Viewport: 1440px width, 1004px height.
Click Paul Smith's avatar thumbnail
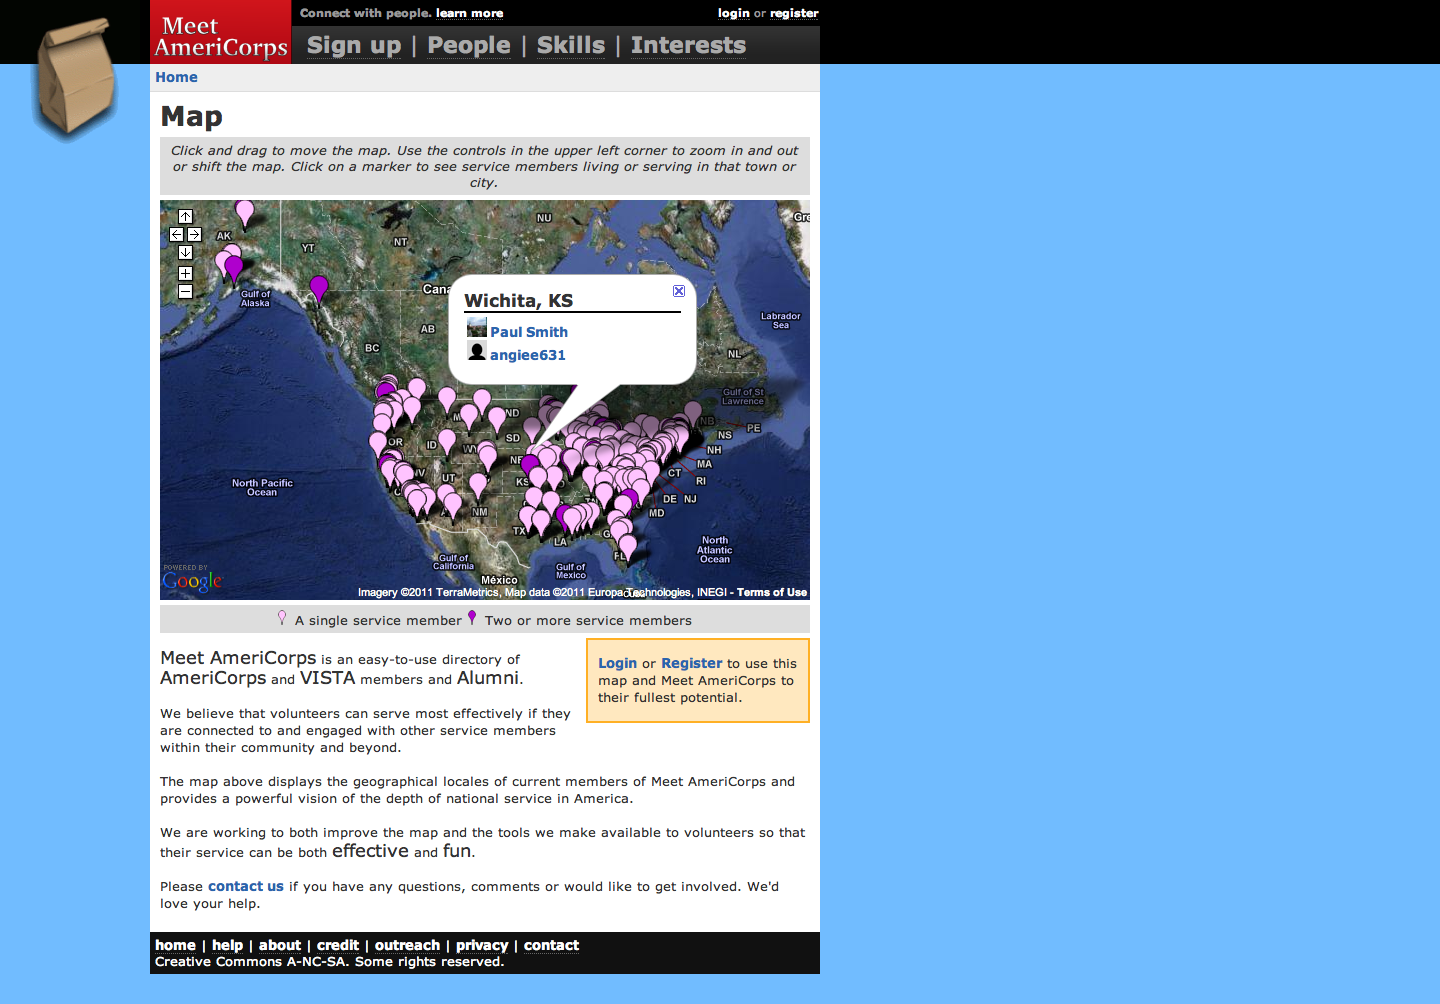[477, 328]
